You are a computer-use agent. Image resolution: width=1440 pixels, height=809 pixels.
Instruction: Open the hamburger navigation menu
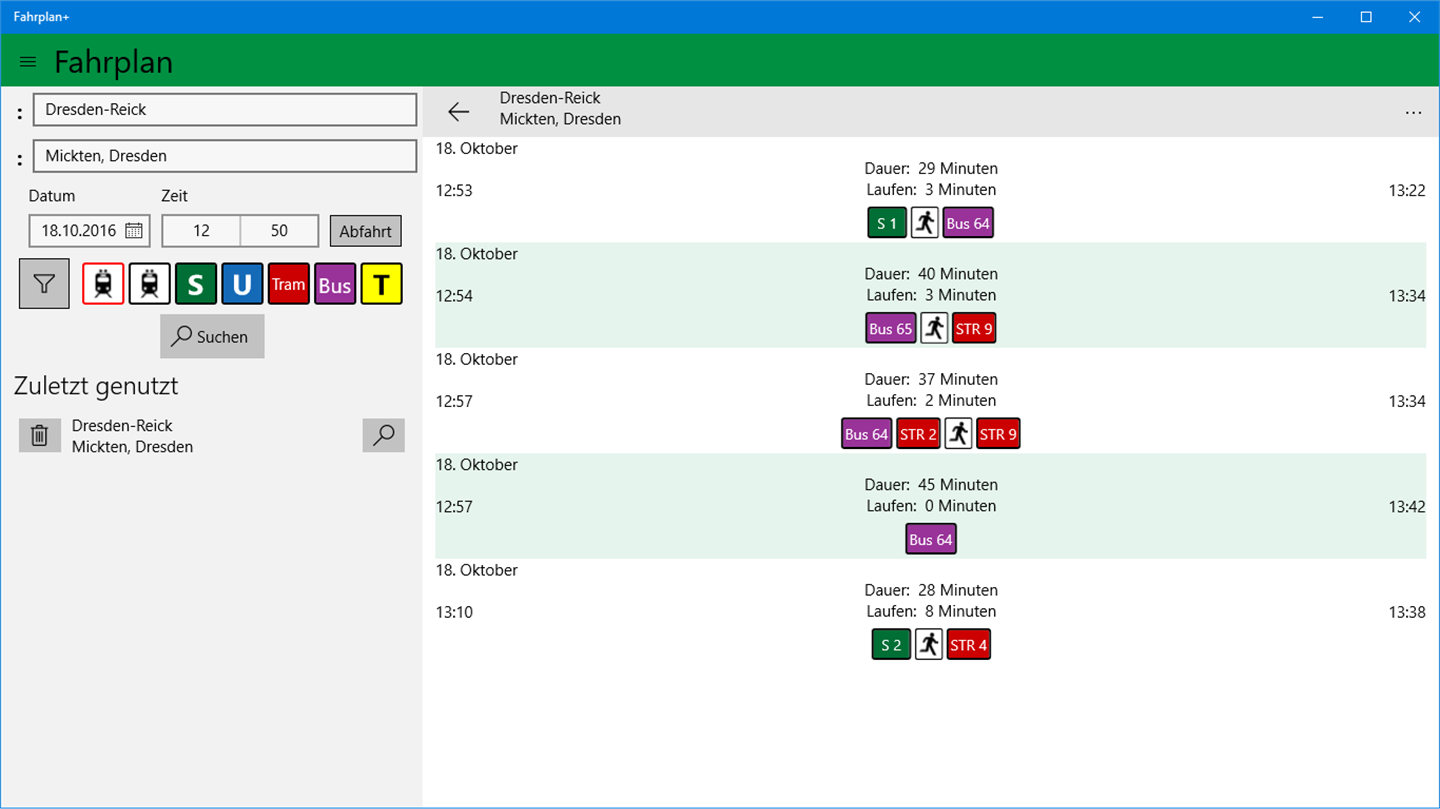[x=28, y=62]
